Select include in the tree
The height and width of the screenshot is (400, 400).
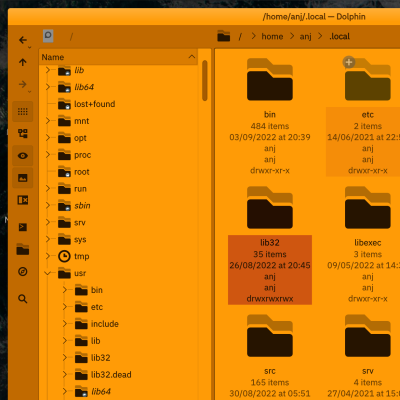pos(105,324)
